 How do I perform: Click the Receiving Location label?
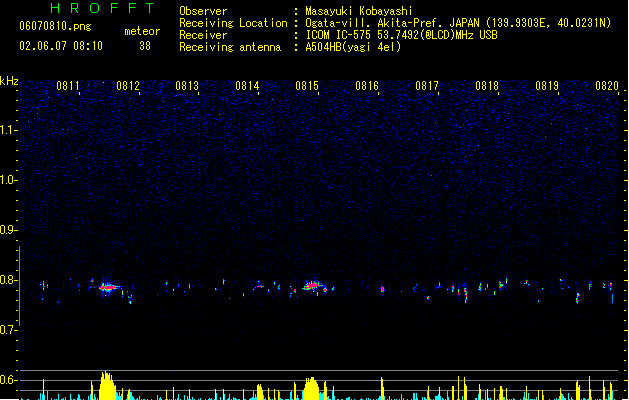(x=233, y=23)
